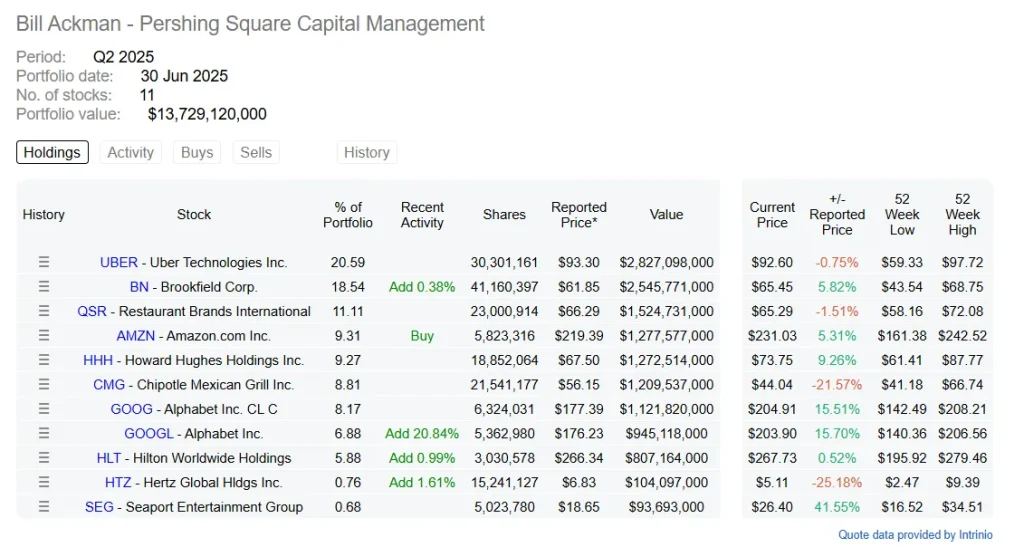Open history icon for HTZ row
The image size is (1024, 547).
click(44, 482)
